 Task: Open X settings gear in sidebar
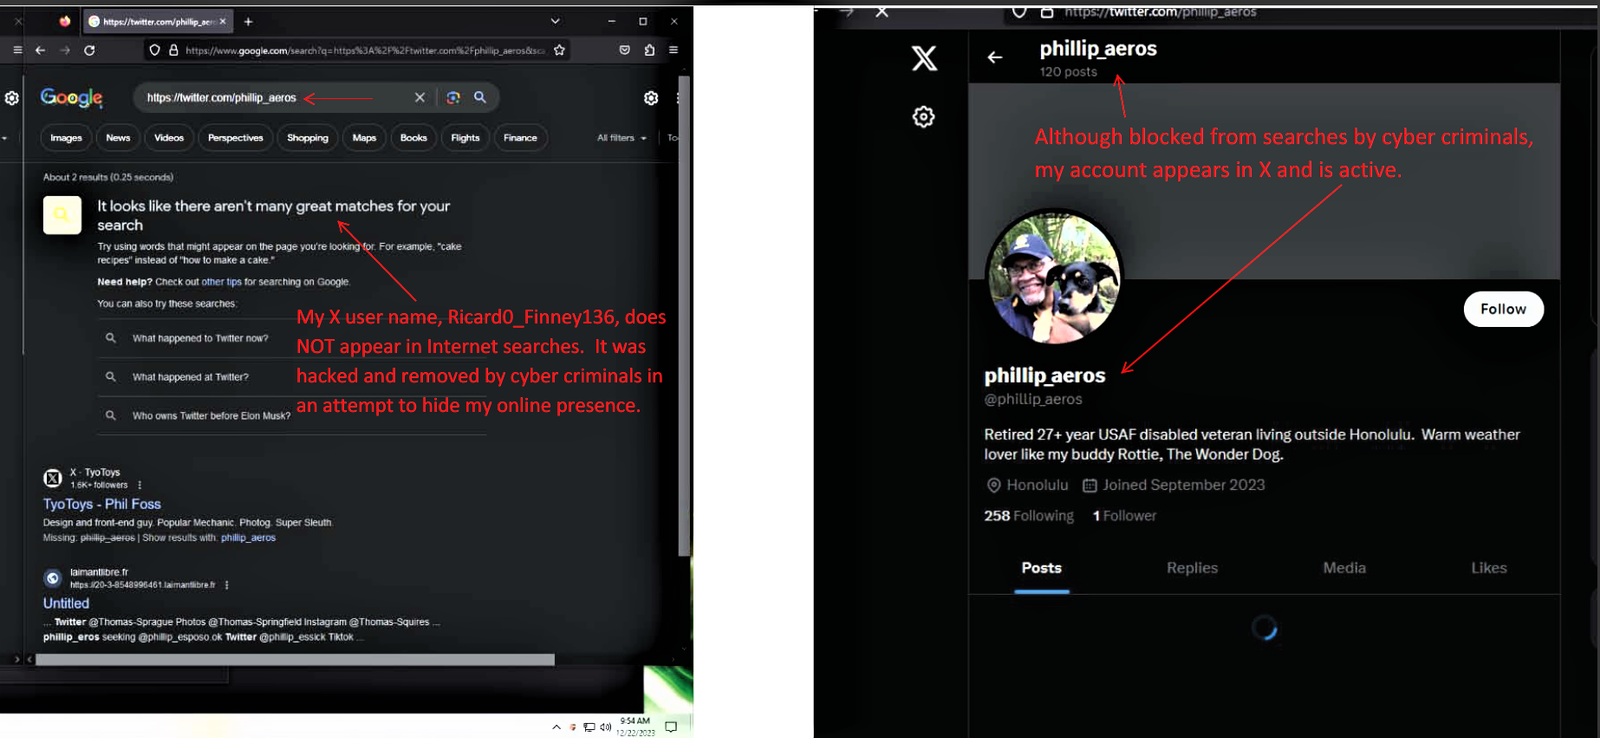pos(923,117)
